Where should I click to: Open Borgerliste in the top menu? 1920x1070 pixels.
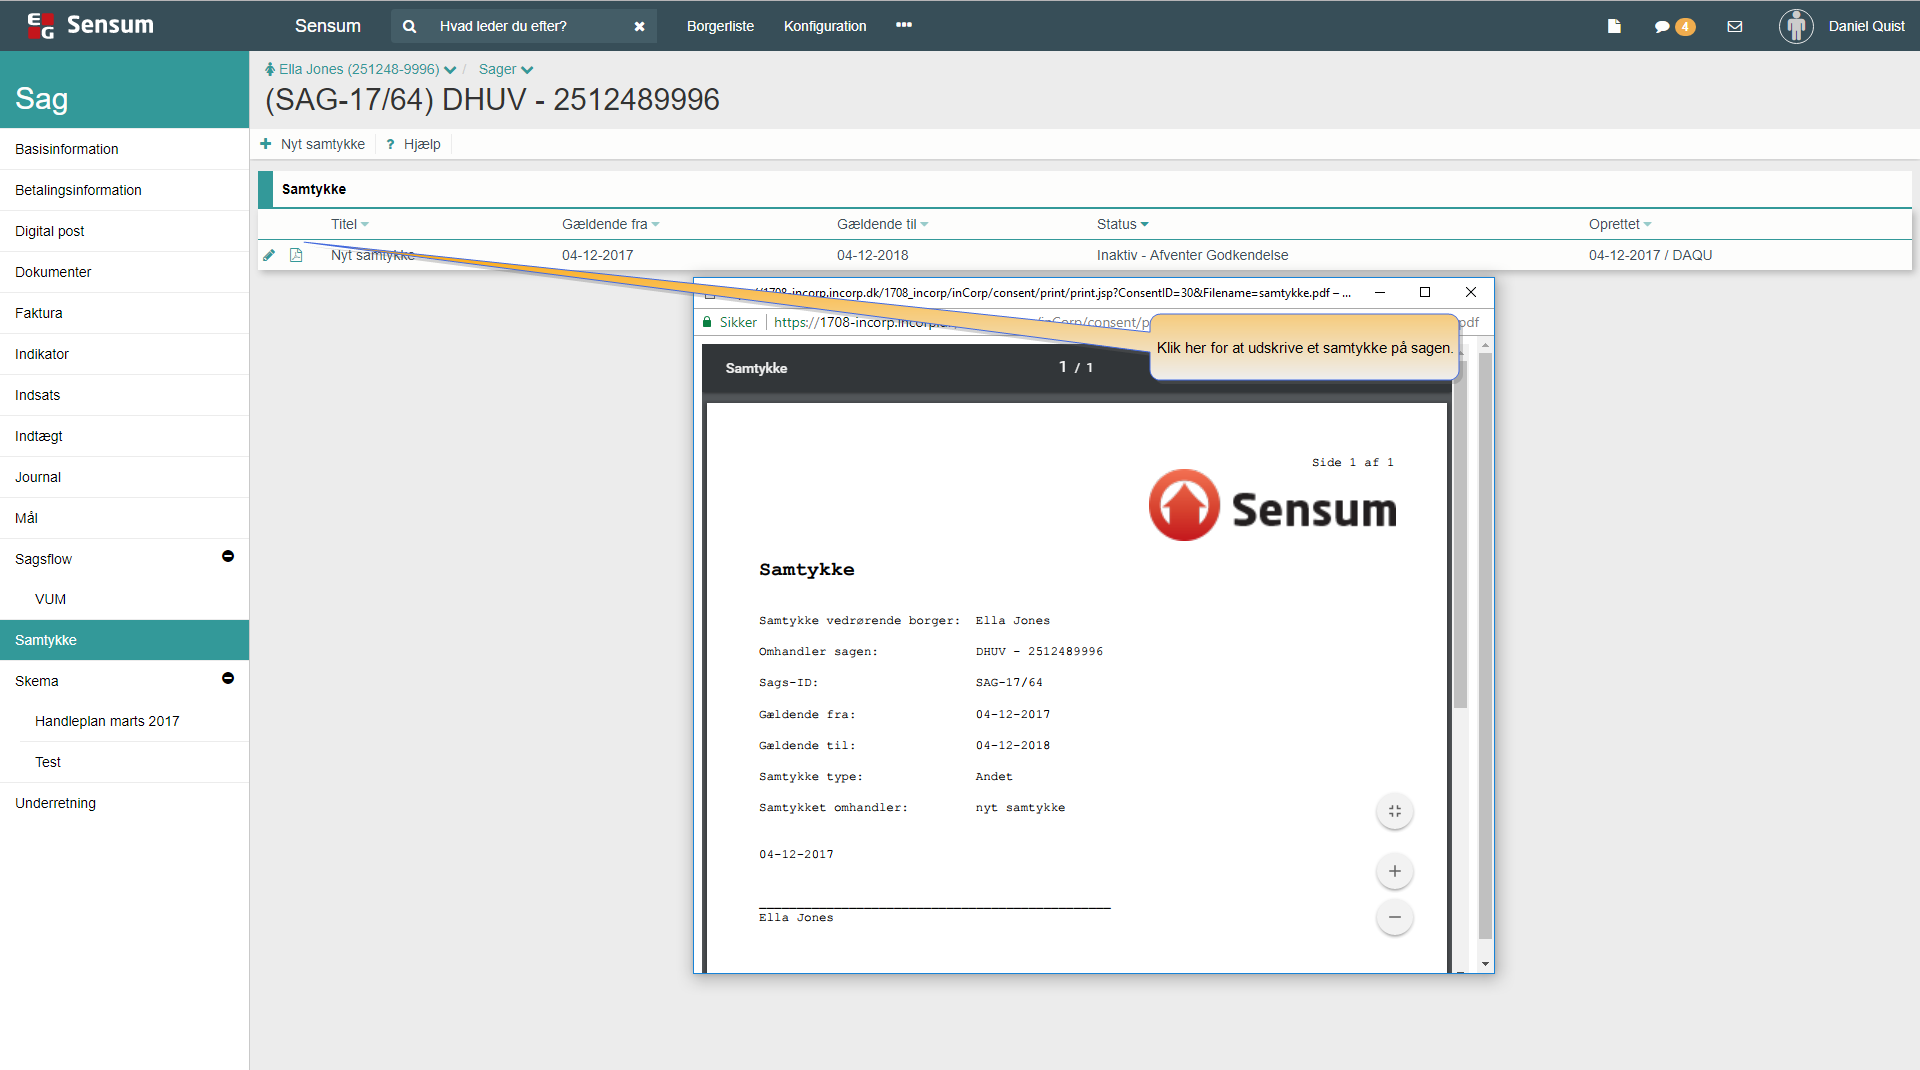(x=720, y=26)
